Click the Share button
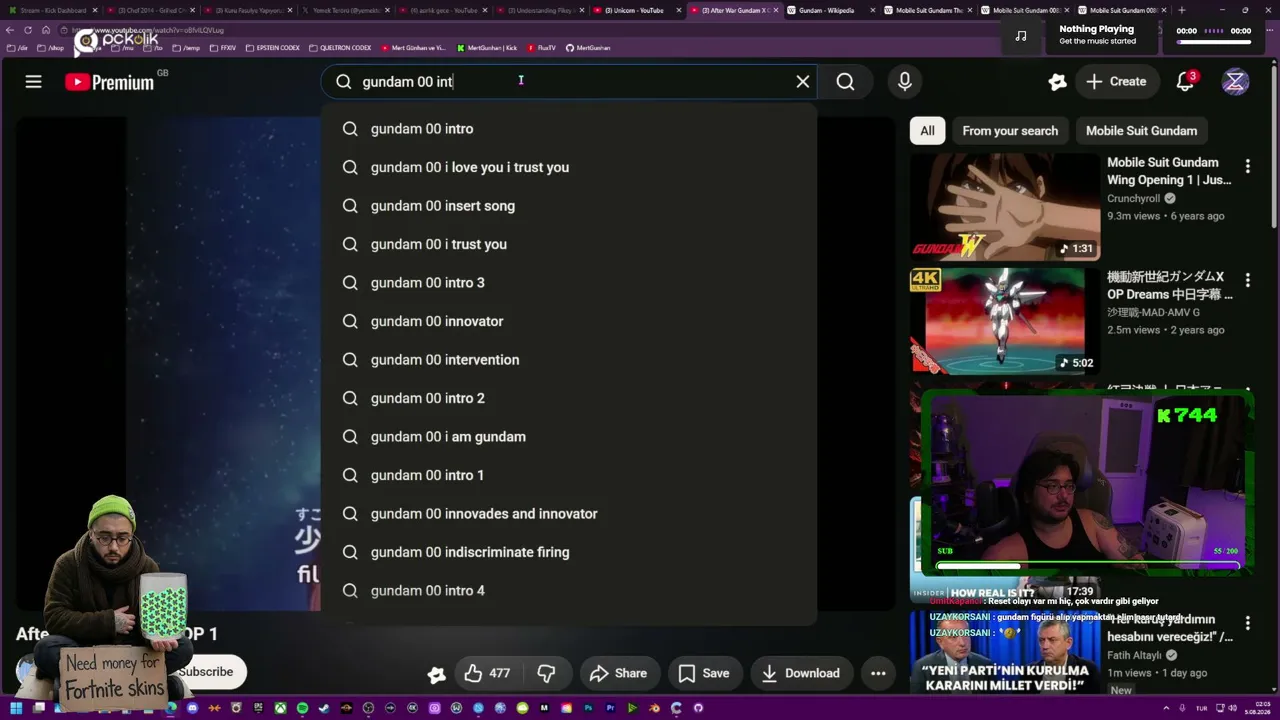Screen dimensions: 1280x720 click(x=619, y=674)
